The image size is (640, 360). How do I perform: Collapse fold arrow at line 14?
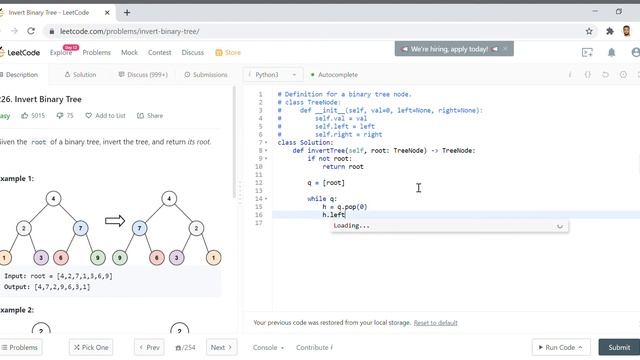(266, 199)
